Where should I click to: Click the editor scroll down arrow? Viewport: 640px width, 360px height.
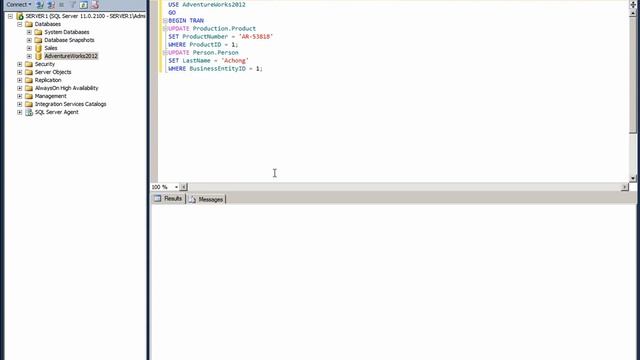(633, 178)
